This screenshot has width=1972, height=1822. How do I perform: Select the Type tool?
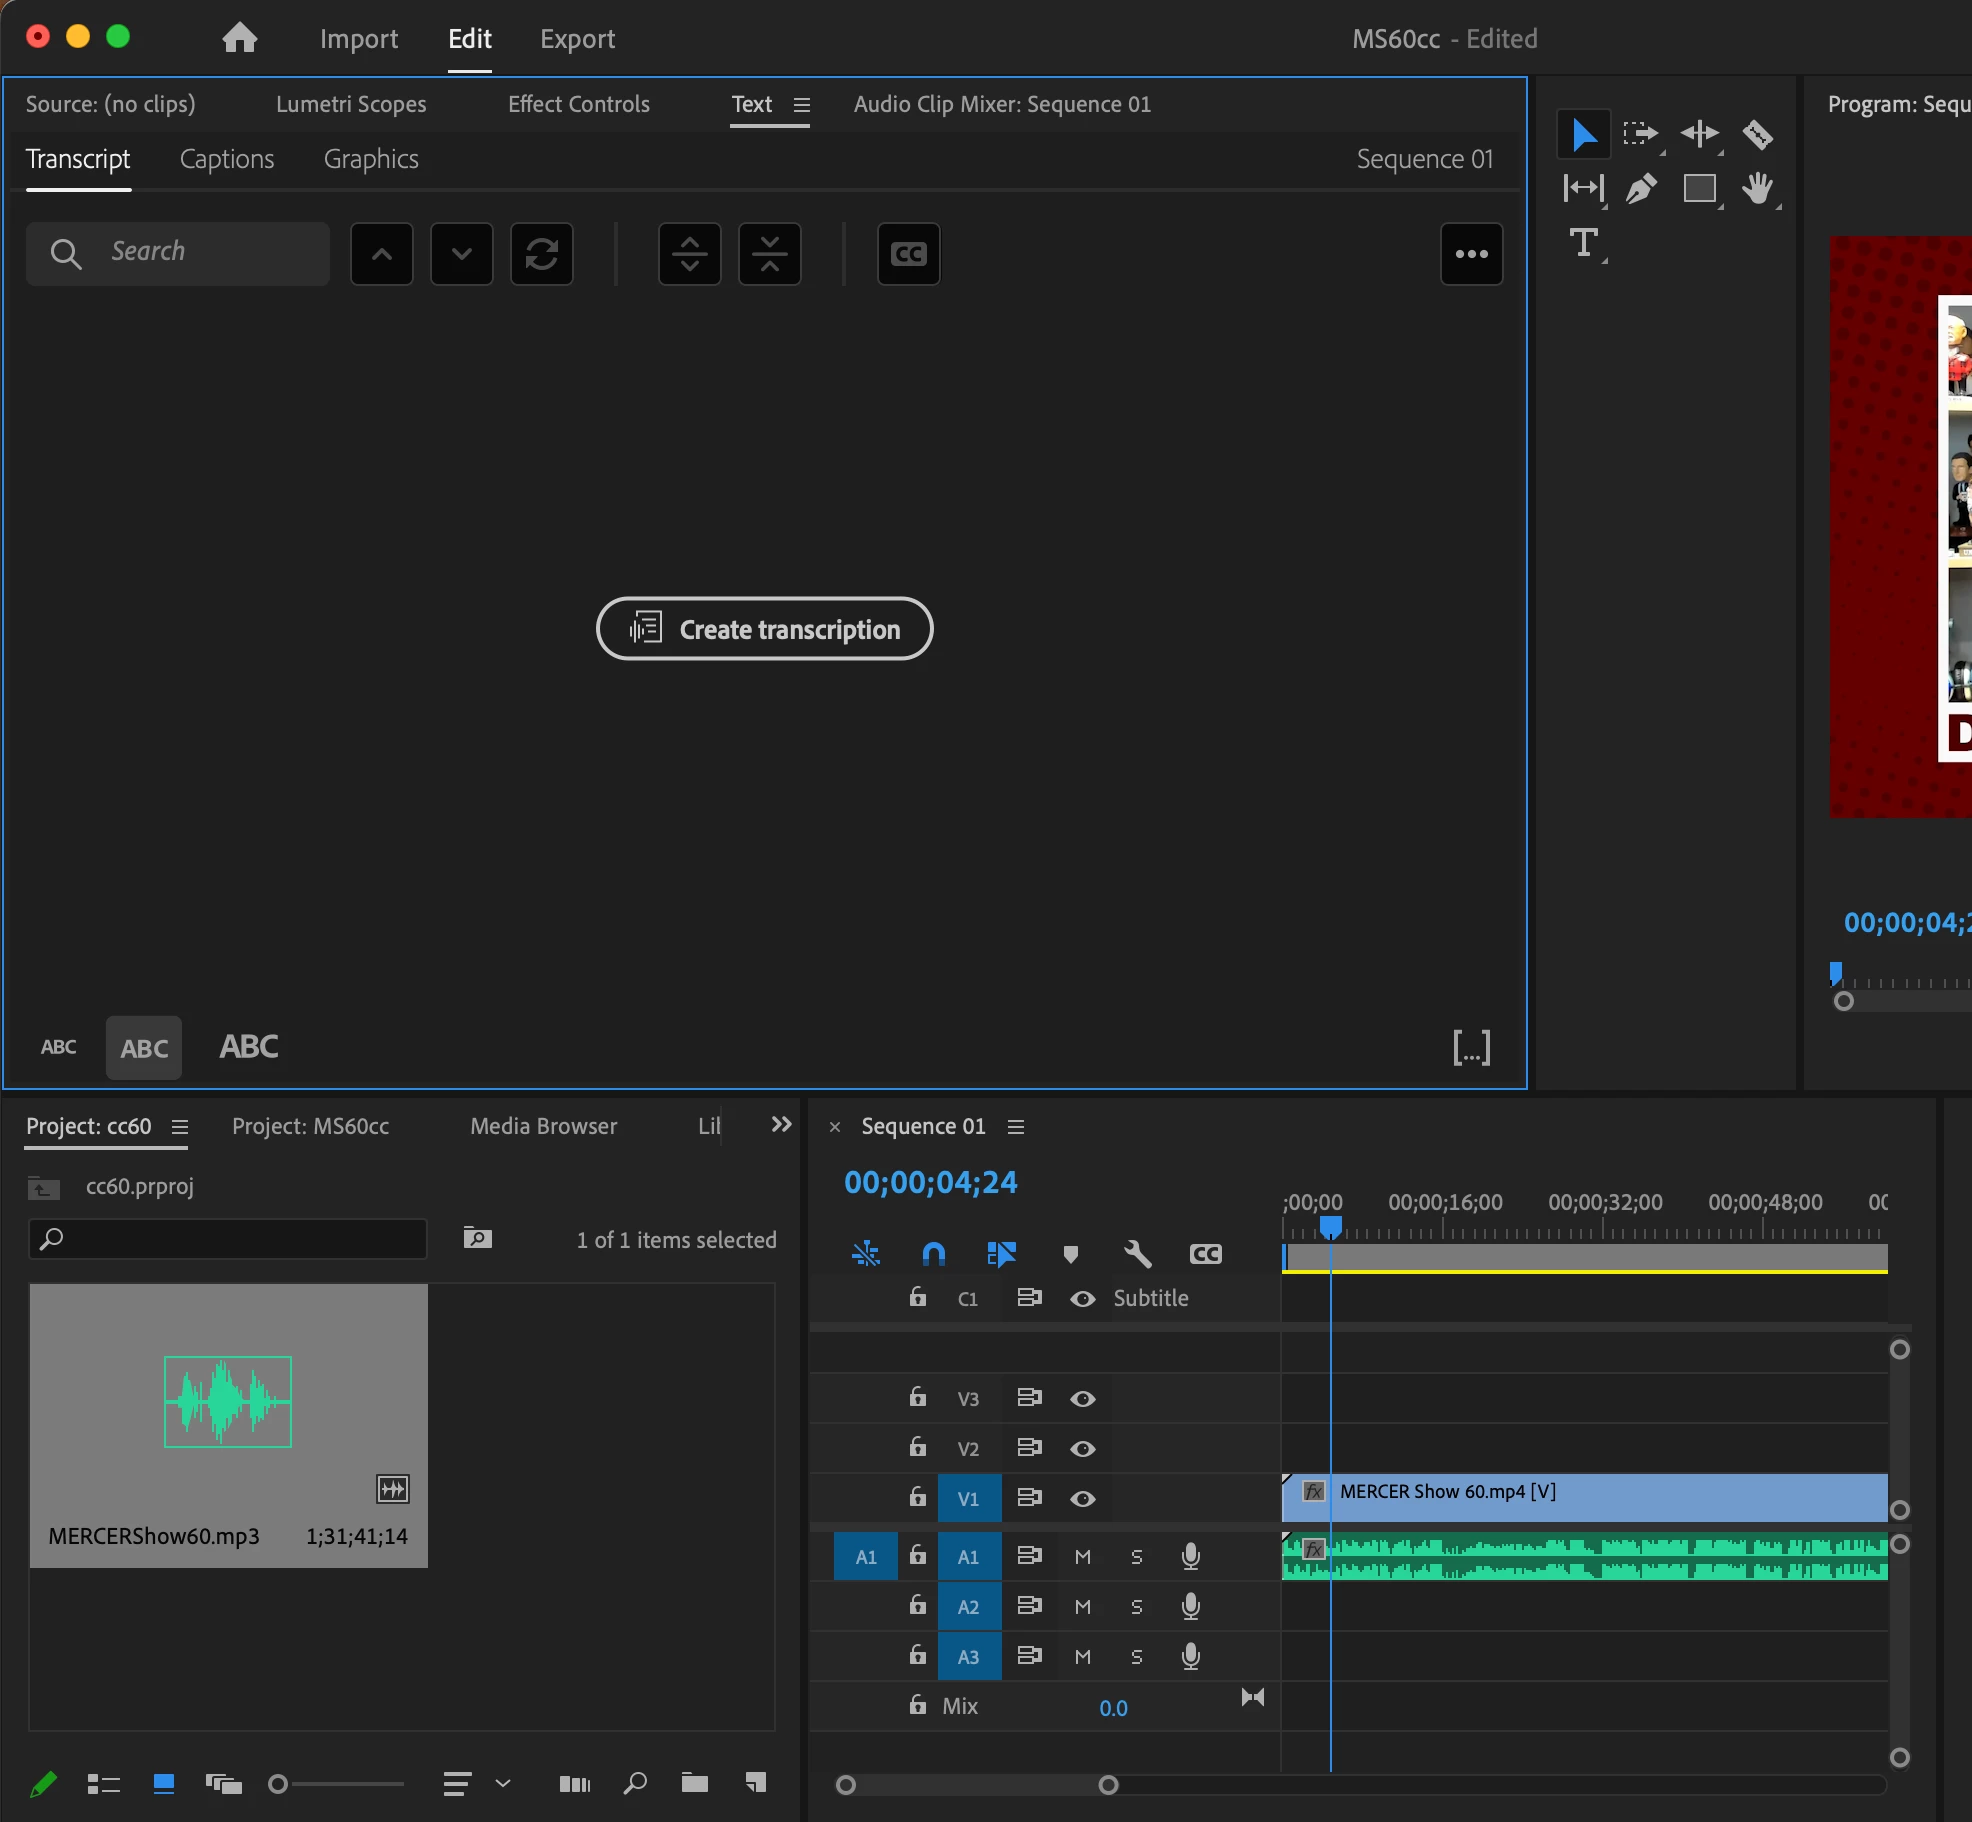click(x=1583, y=243)
